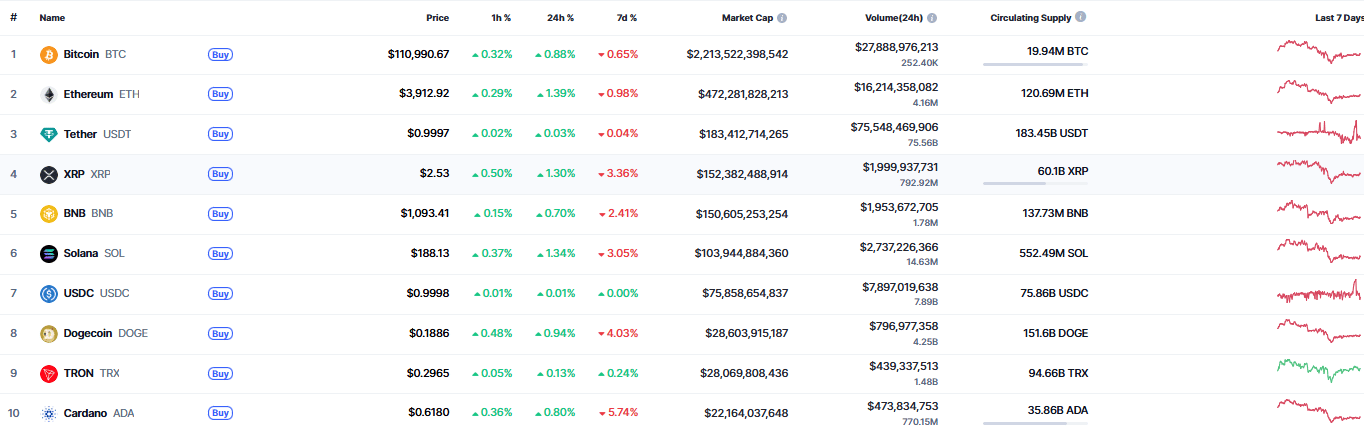
Task: Click Bitcoin's circulating supply progress bar
Action: [1035, 64]
